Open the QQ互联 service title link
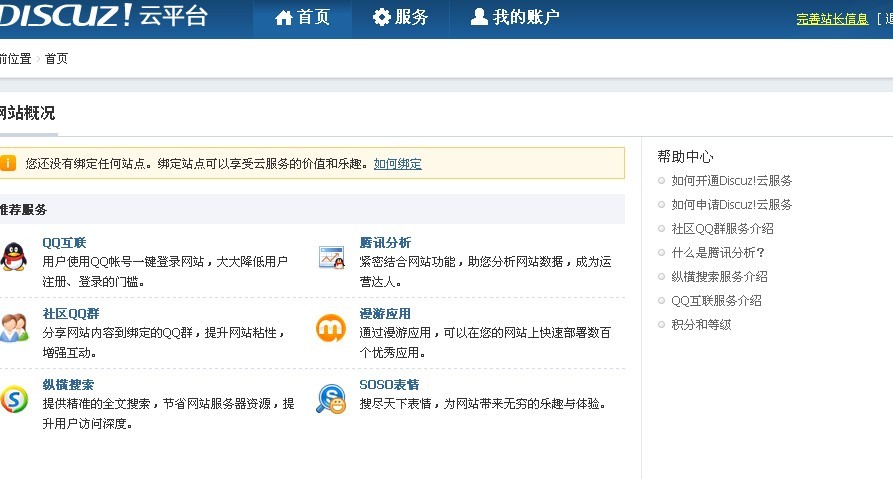Screen dimensions: 893x479 pyautogui.click(x=64, y=243)
